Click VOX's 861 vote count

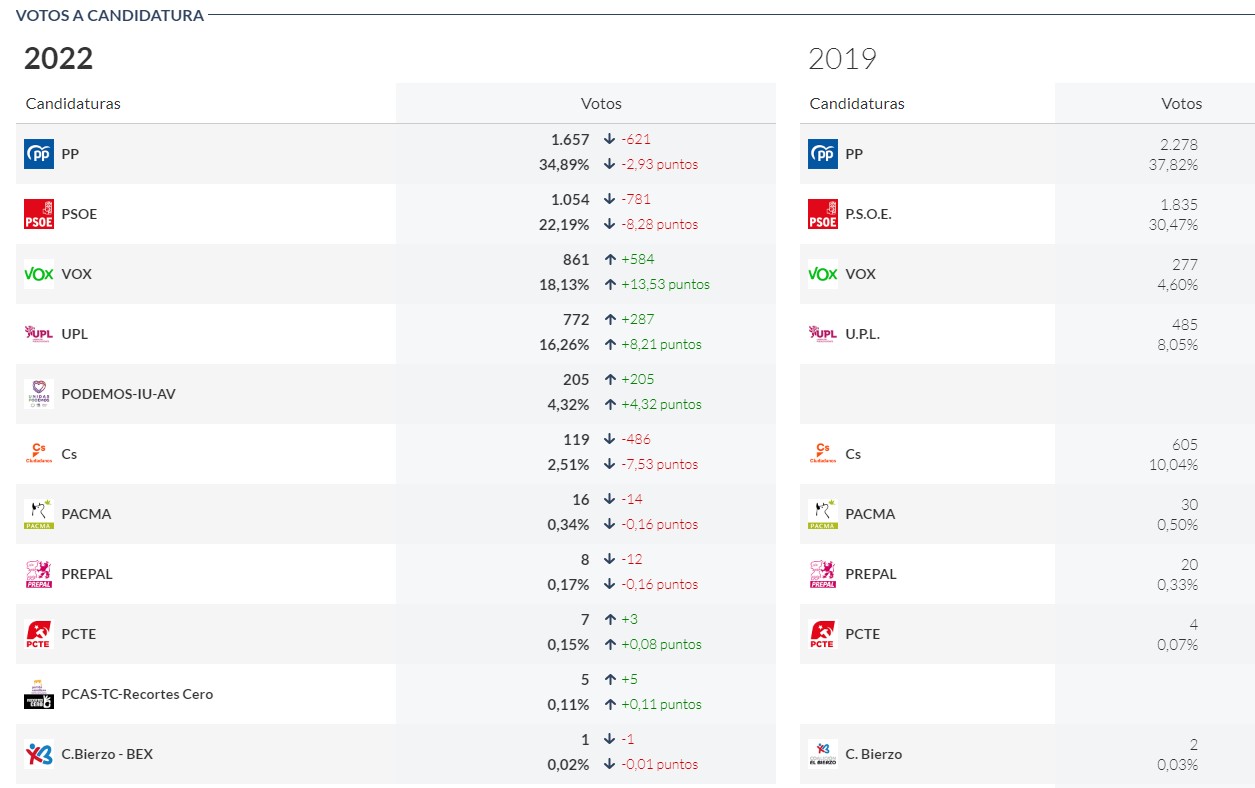point(576,259)
